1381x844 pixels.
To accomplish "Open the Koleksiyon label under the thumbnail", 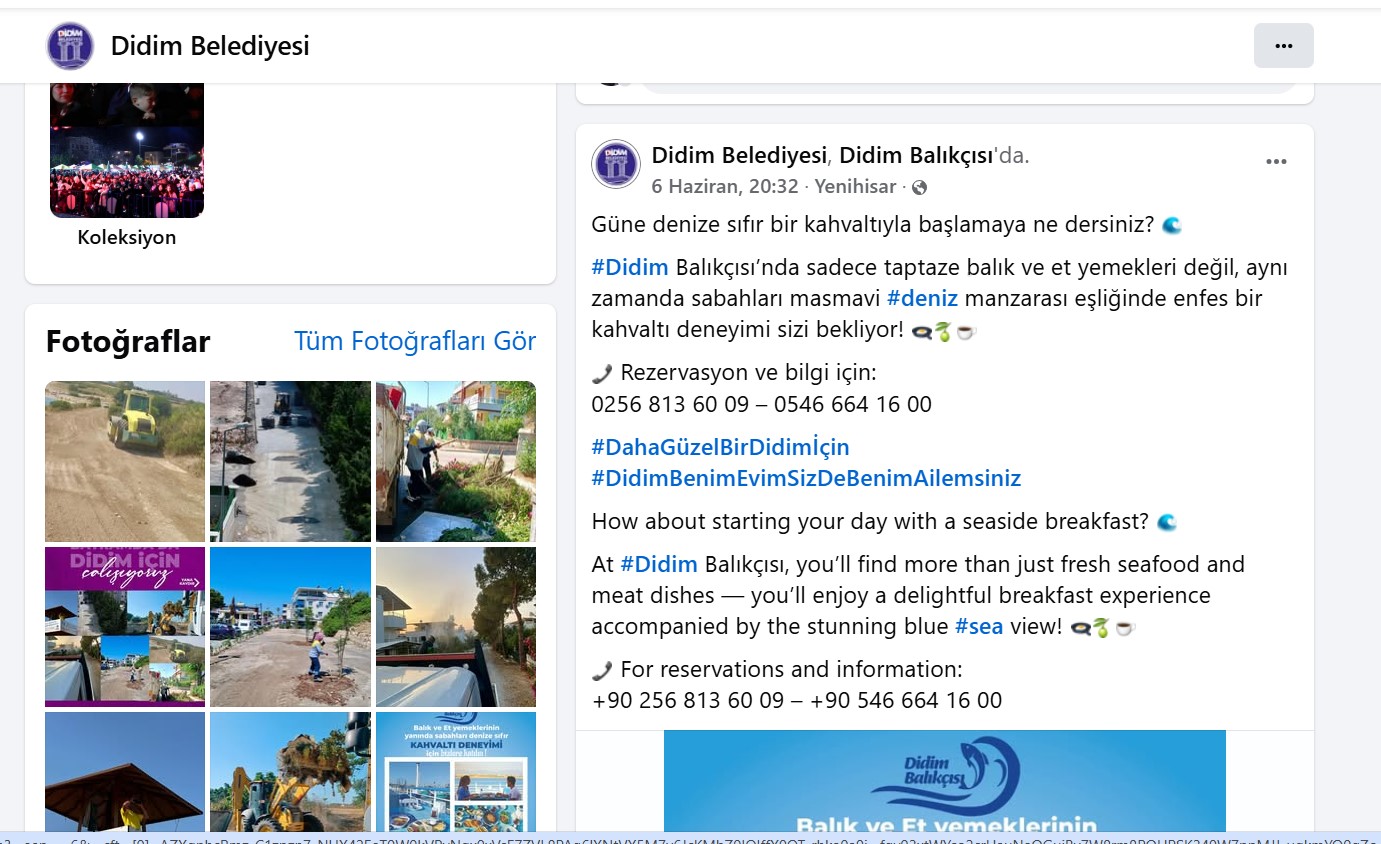I will (x=127, y=238).
